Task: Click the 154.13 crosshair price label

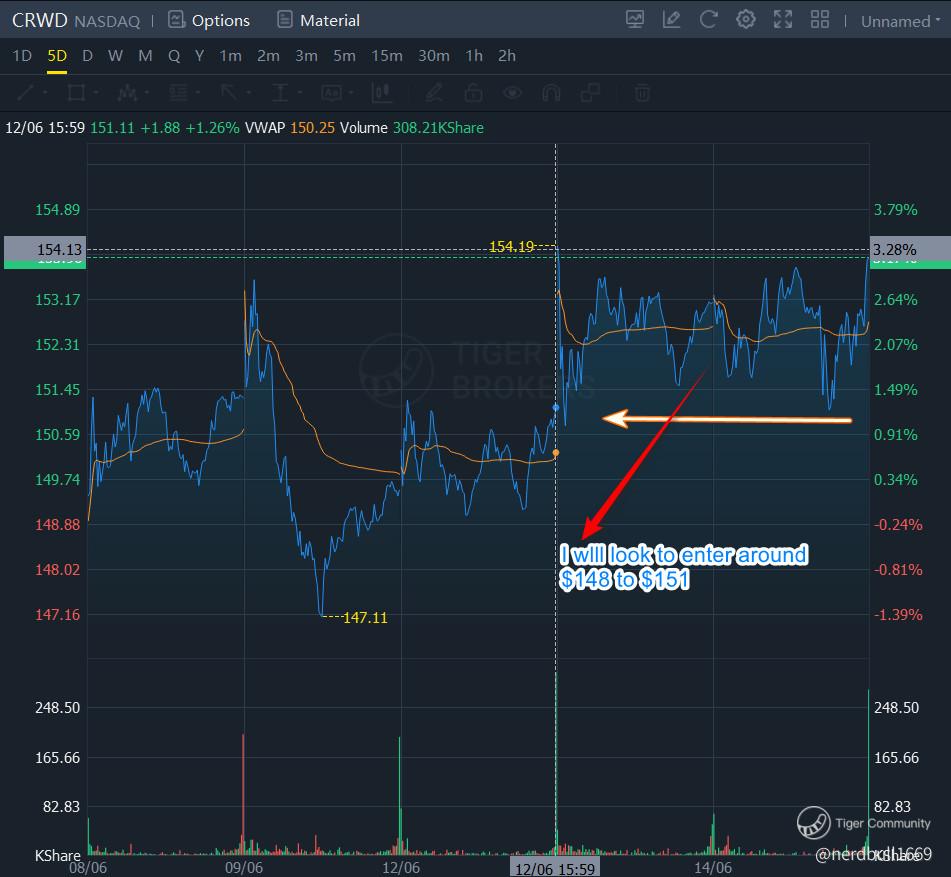Action: [x=45, y=249]
